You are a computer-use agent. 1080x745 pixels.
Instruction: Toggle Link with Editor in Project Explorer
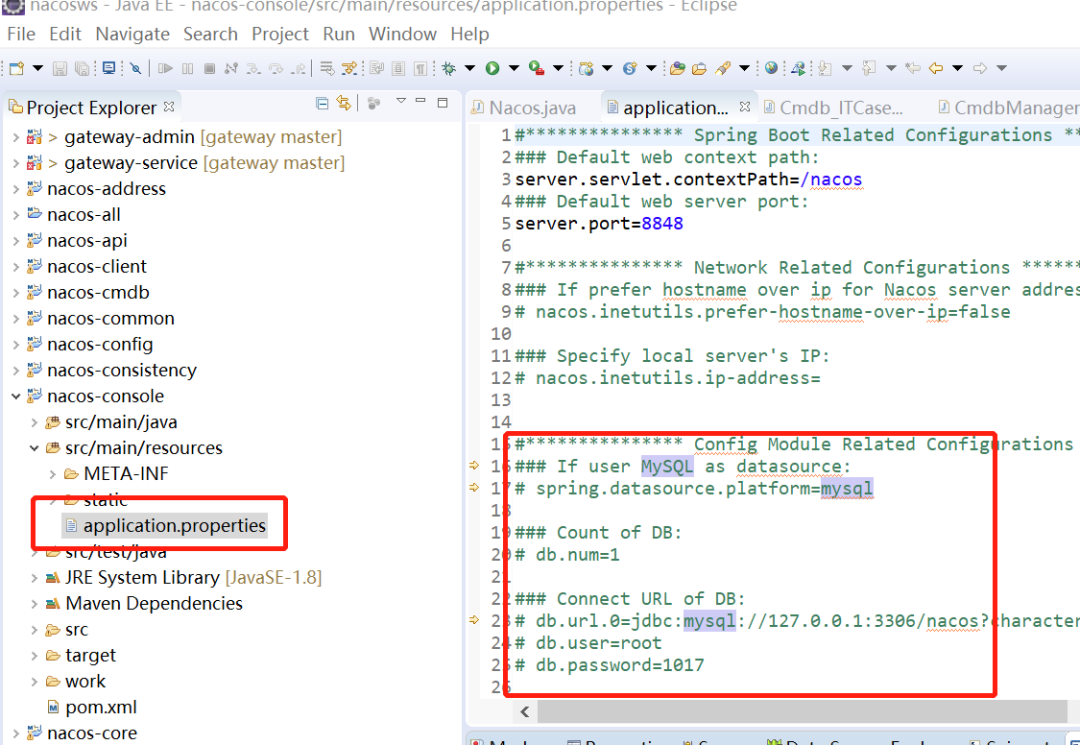343,103
